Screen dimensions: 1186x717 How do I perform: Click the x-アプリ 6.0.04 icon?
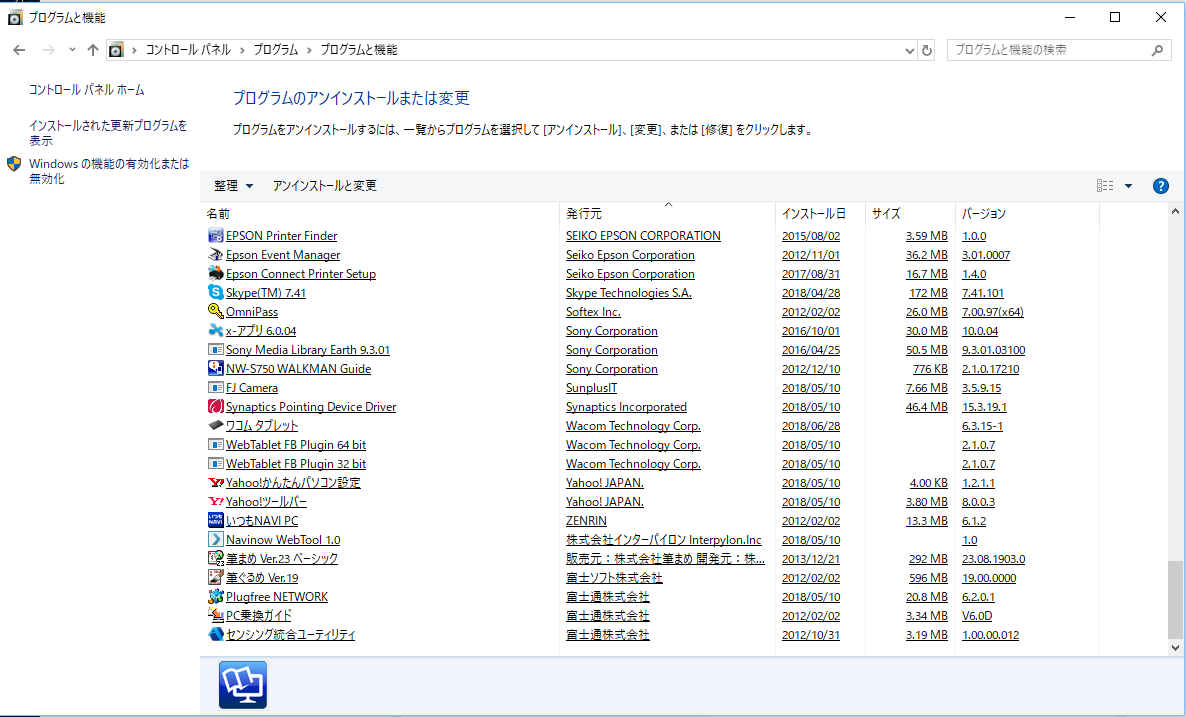(x=215, y=331)
